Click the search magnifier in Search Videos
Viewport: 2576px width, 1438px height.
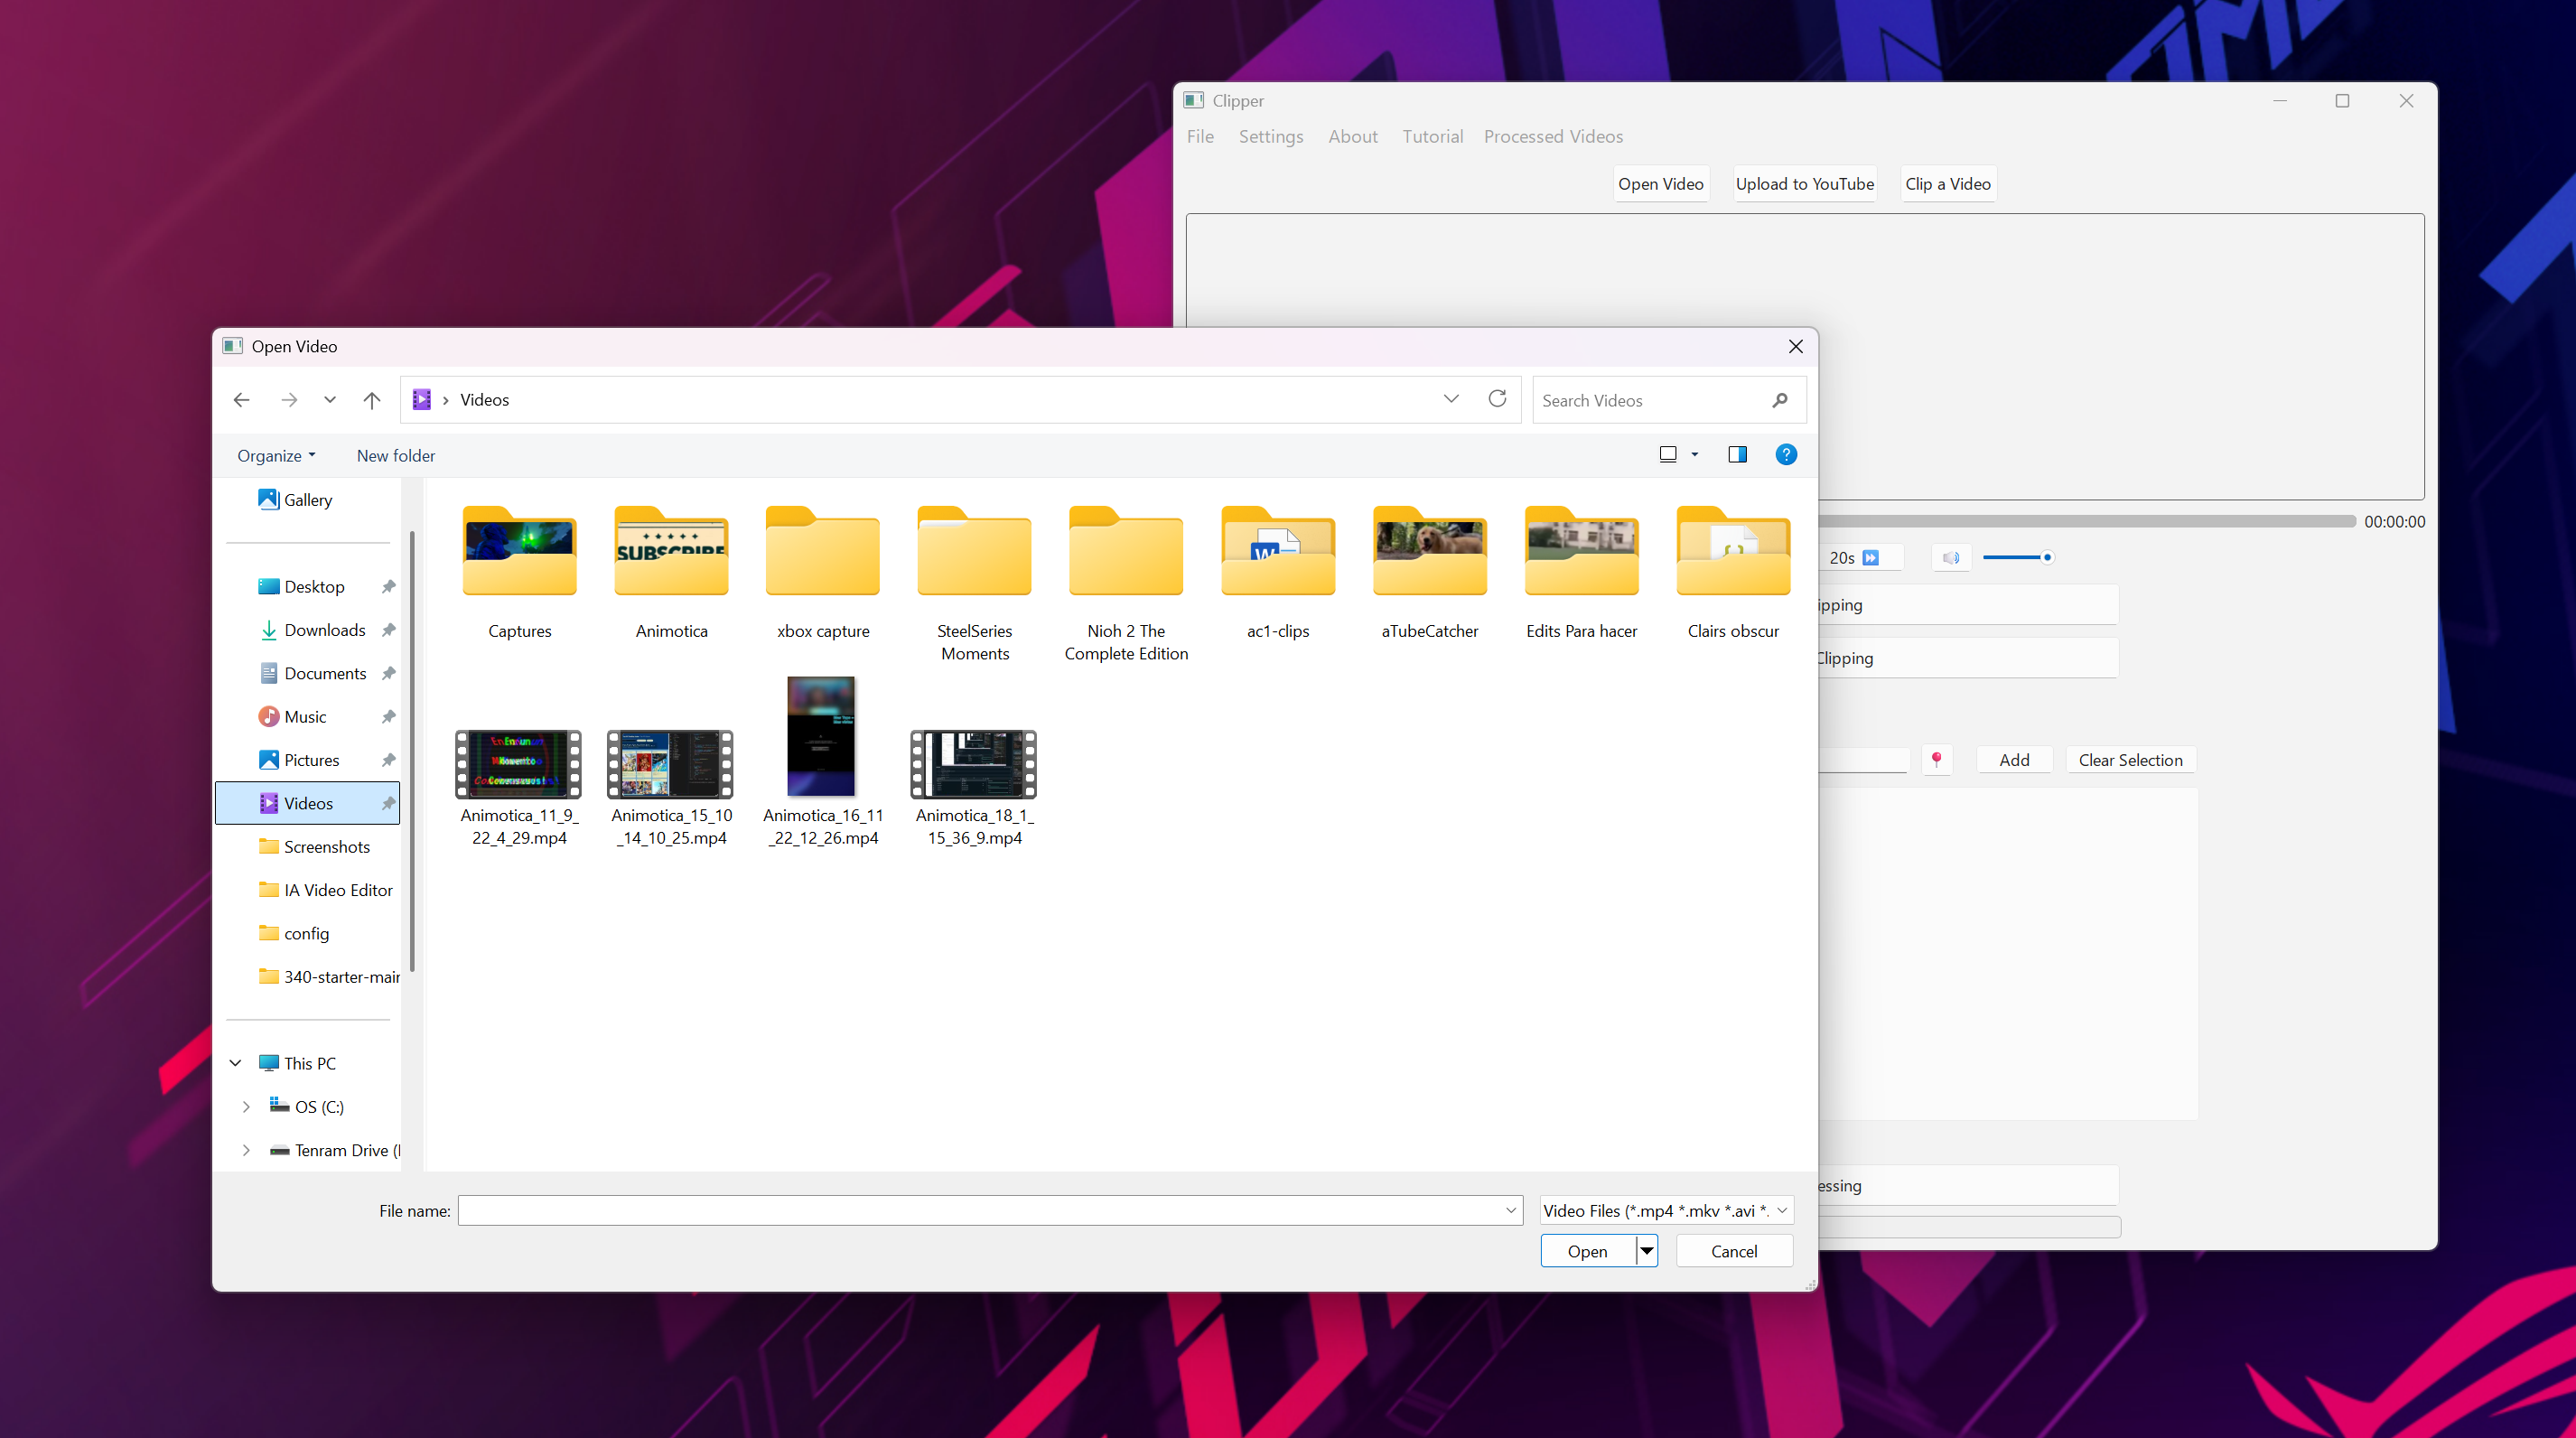click(1780, 400)
